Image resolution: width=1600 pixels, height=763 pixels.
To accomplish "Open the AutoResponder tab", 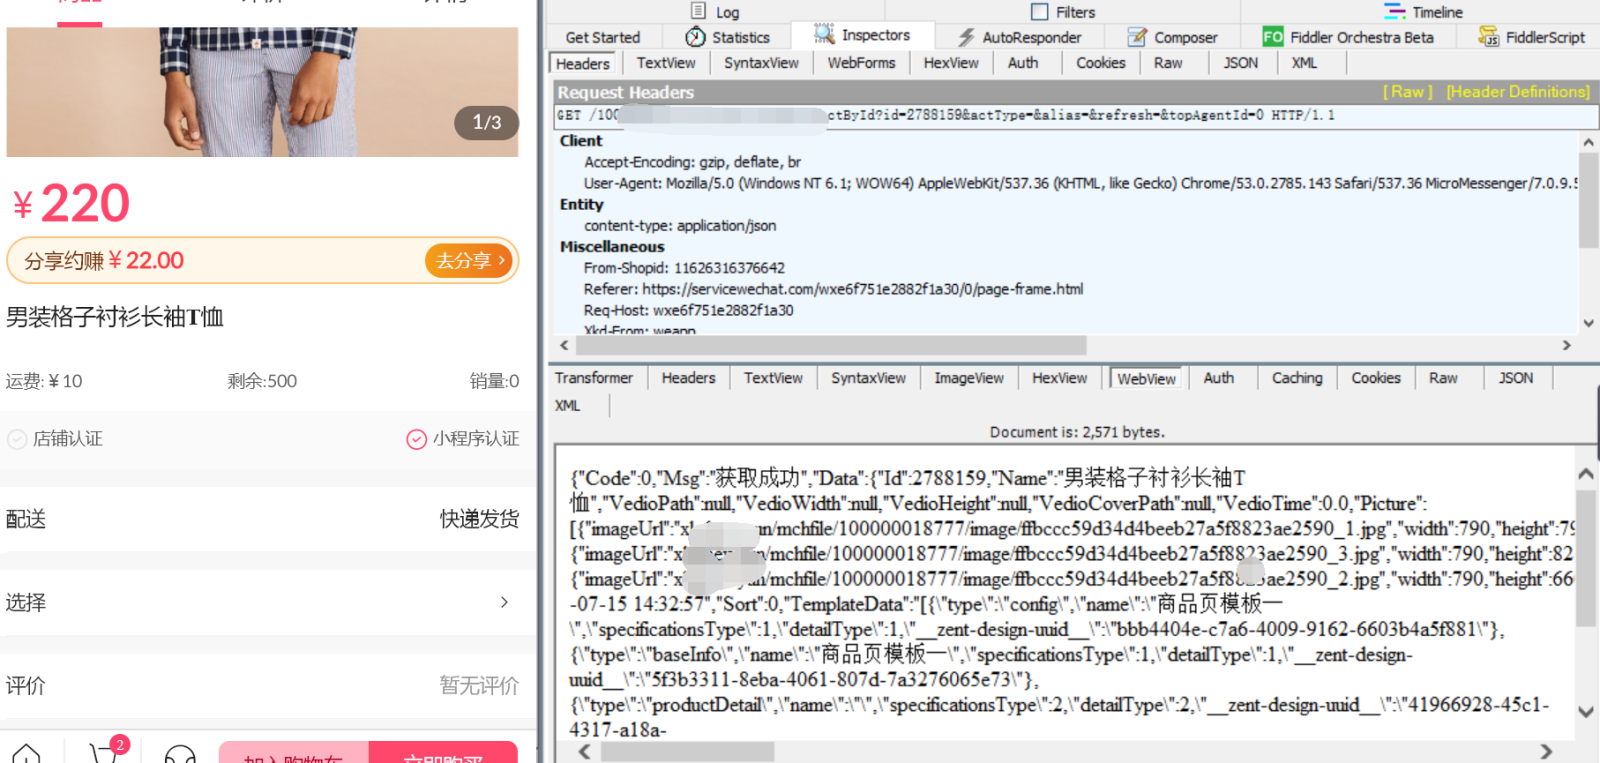I will tap(1020, 37).
